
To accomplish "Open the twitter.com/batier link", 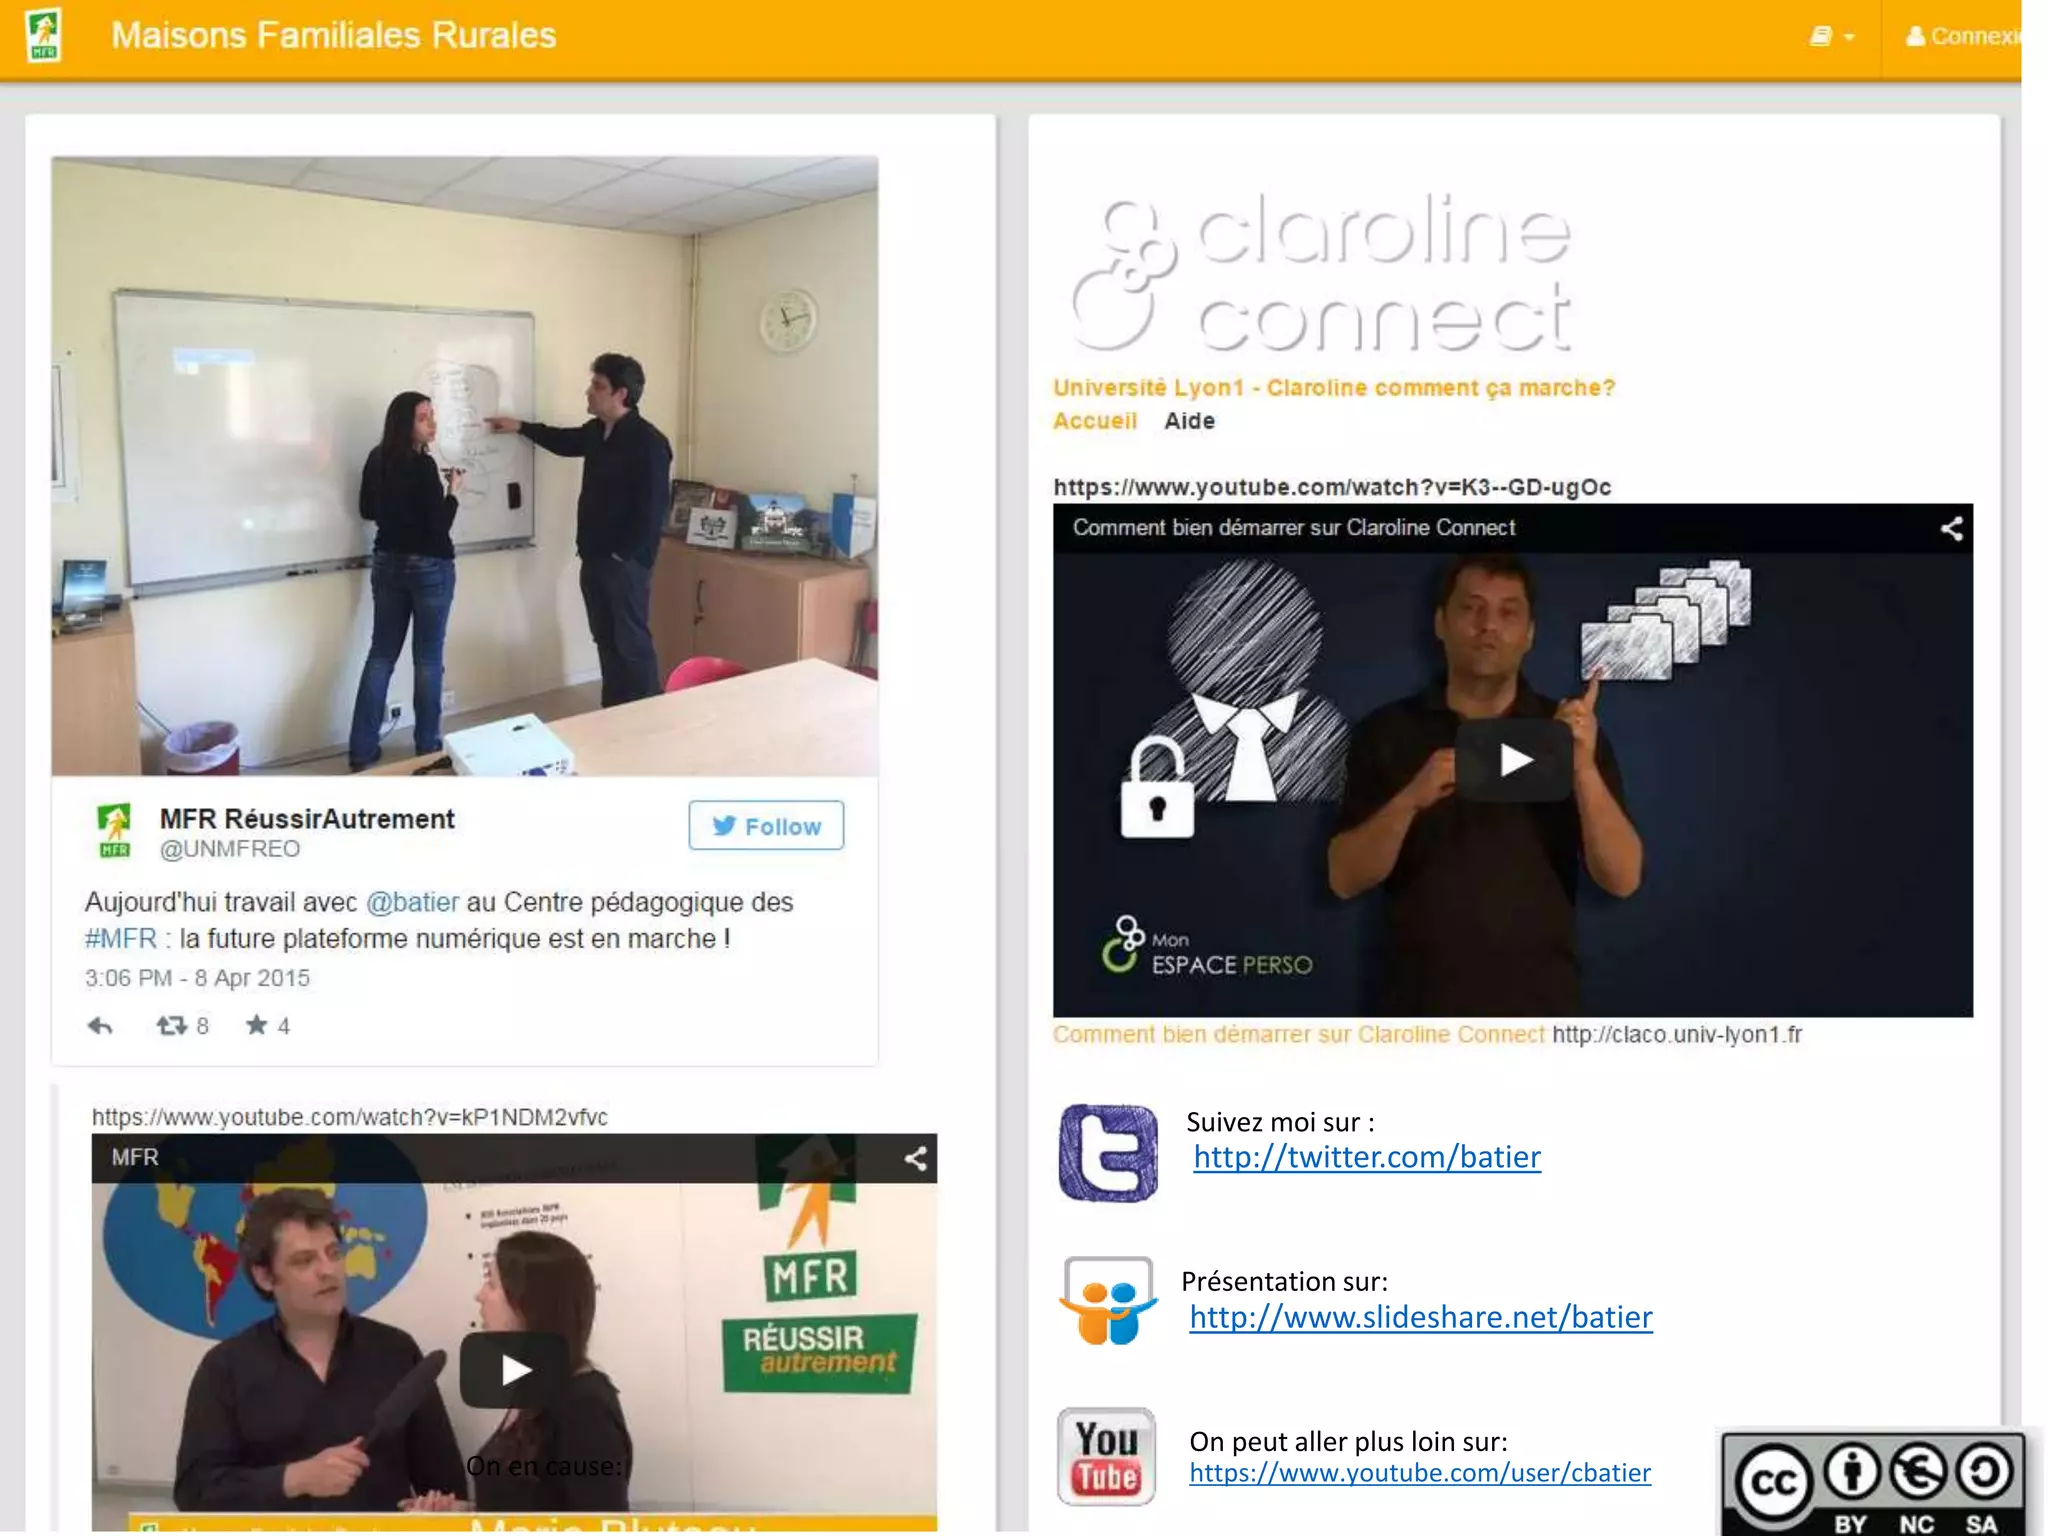I will pyautogui.click(x=1366, y=1157).
